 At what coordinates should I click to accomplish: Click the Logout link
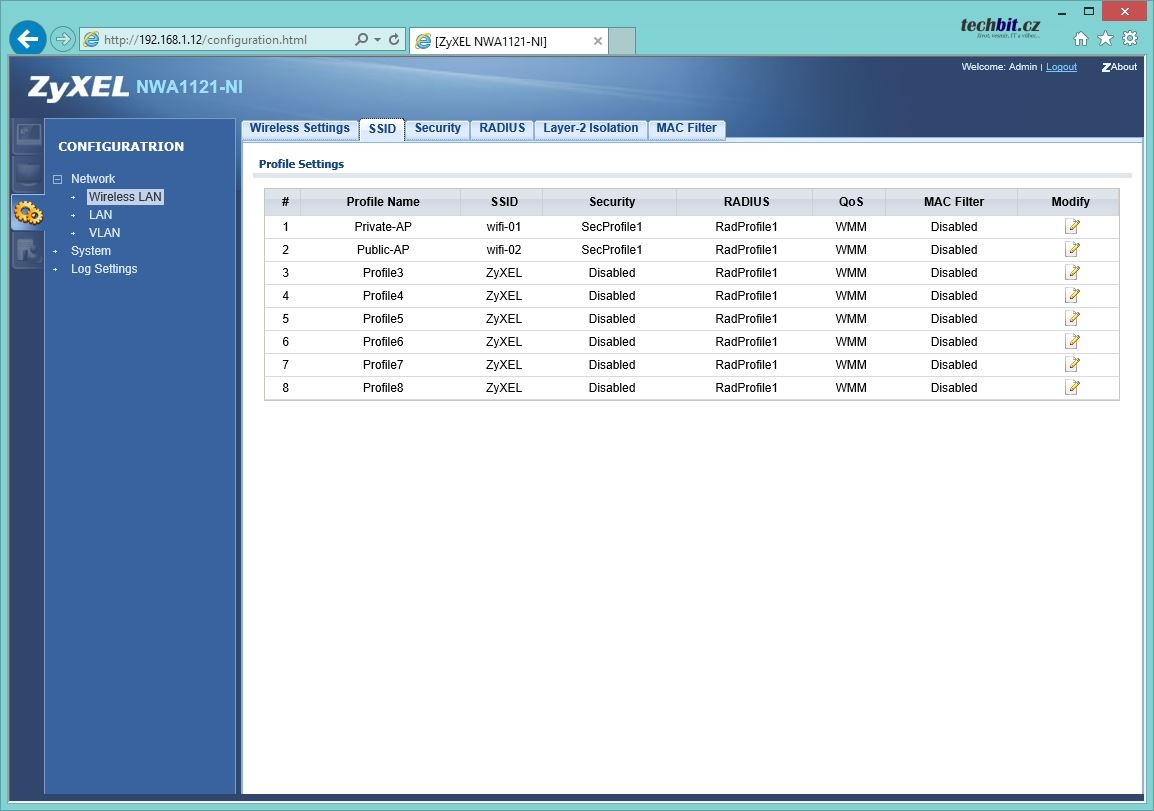(1061, 67)
